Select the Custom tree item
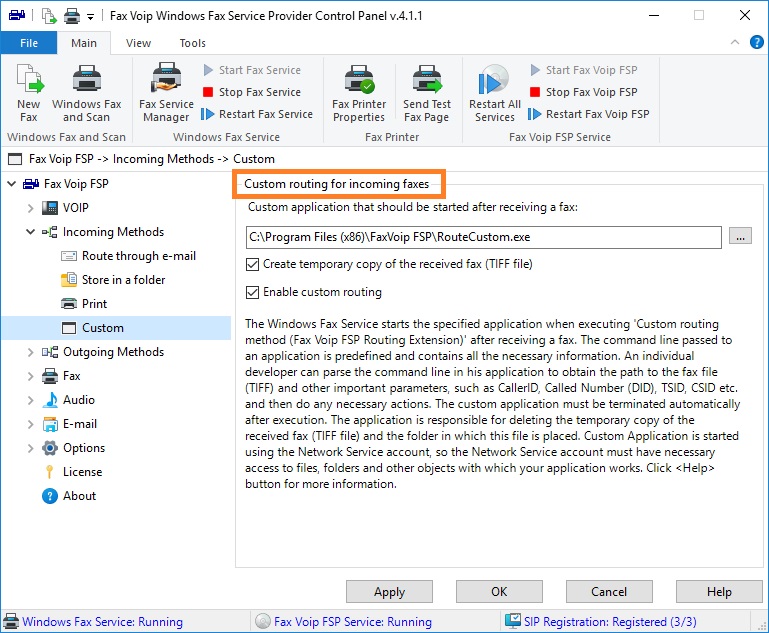 point(116,328)
